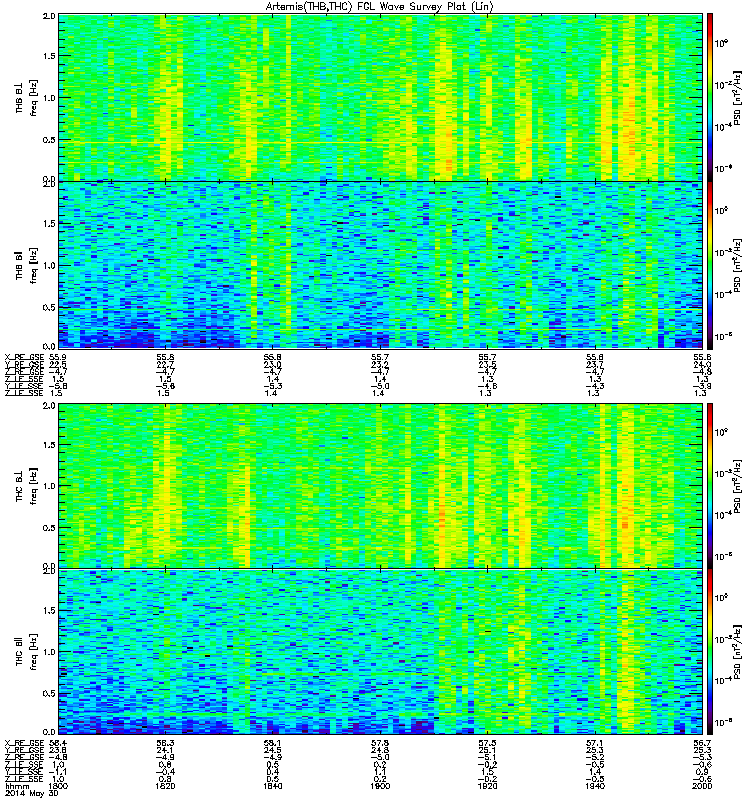Click the '1.5' frequency tick of the THC B⊥ panel
This screenshot has height=800, width=750.
tap(49, 445)
